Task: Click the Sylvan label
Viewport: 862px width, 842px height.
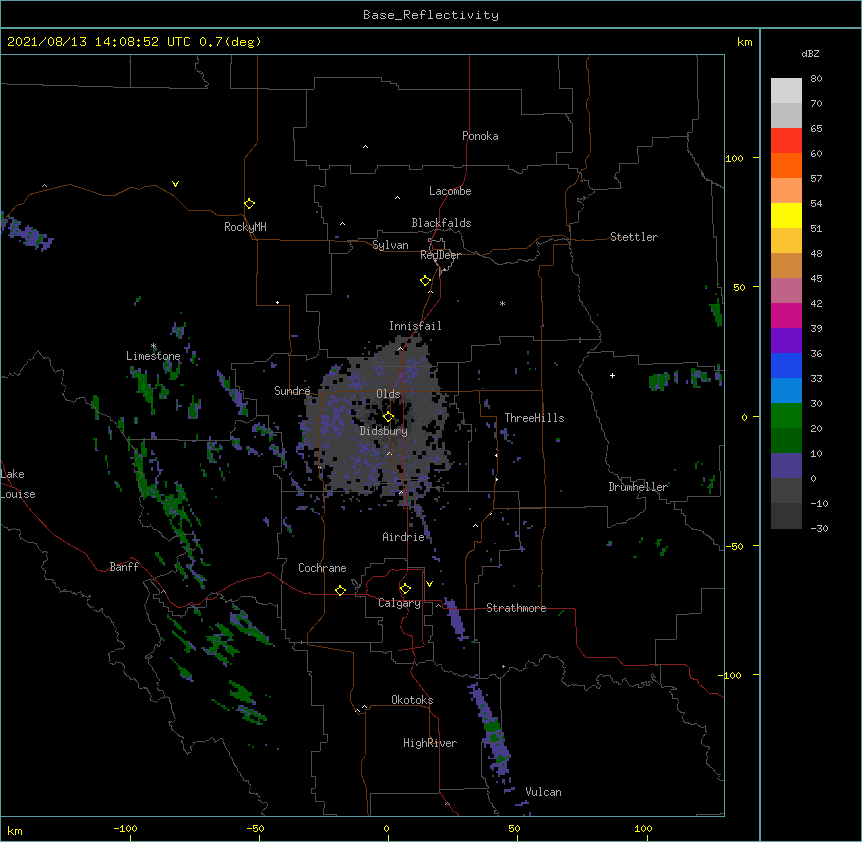Action: click(x=390, y=245)
